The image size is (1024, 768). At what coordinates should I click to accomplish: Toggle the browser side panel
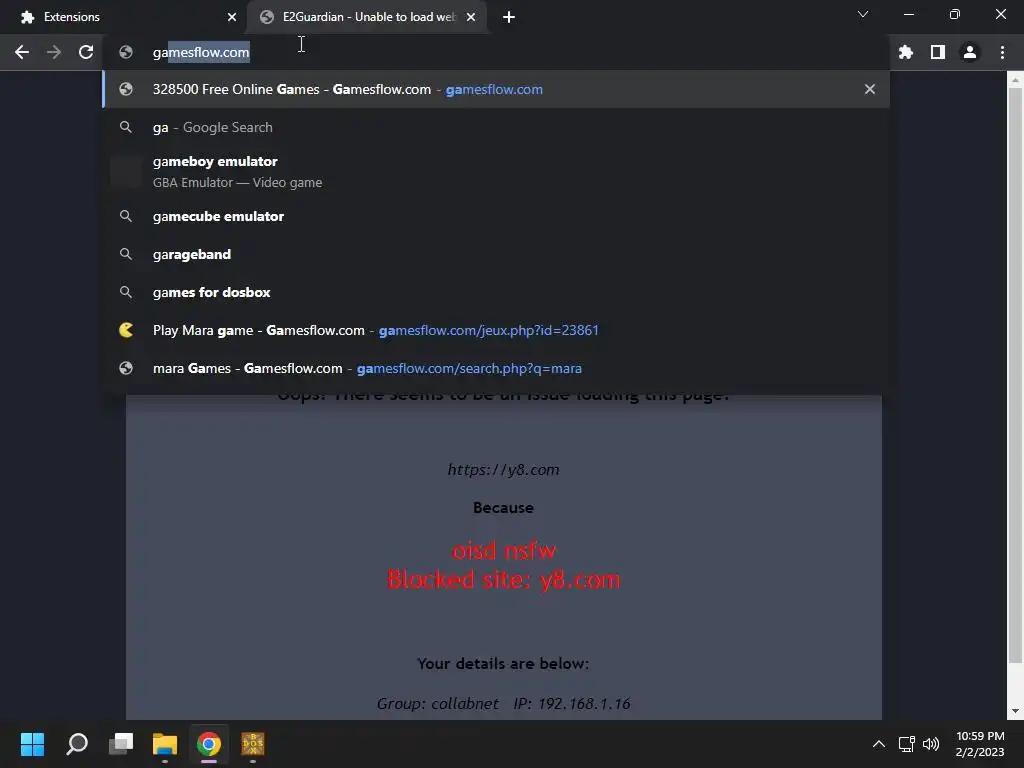(938, 52)
